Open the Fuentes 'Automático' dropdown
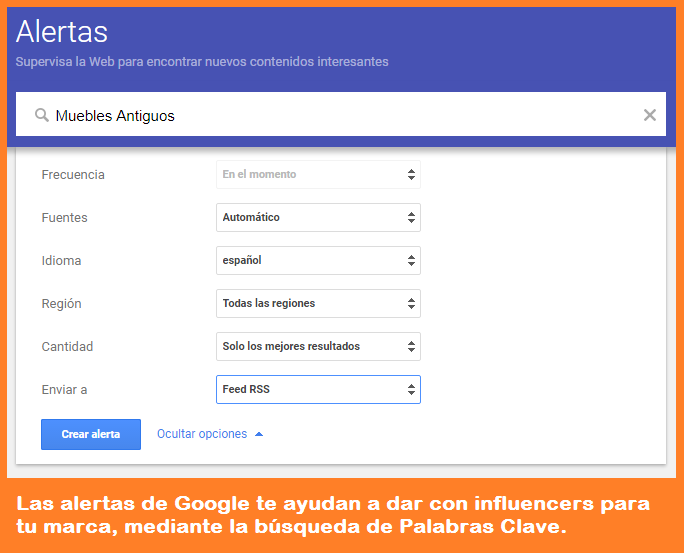The image size is (684, 553). coord(318,217)
